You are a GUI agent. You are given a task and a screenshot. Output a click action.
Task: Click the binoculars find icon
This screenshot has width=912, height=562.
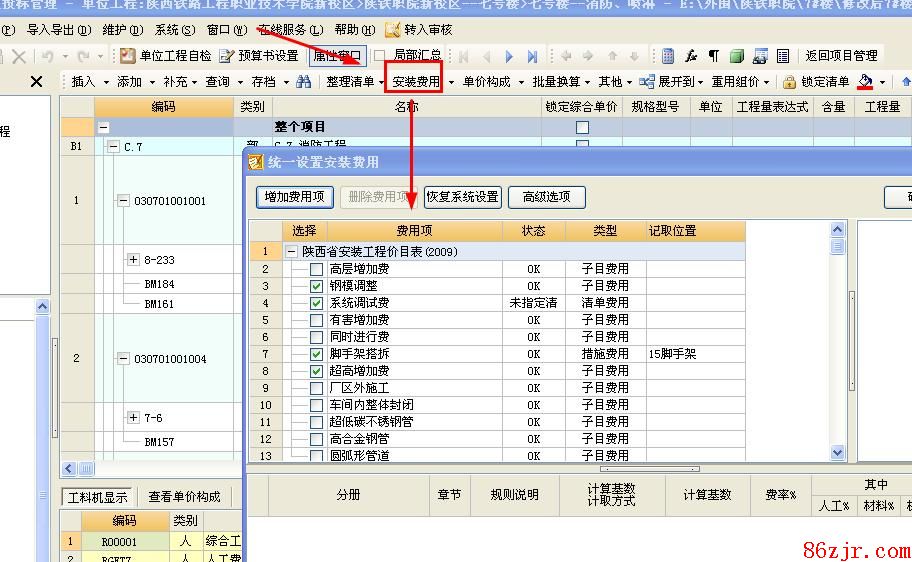[304, 82]
